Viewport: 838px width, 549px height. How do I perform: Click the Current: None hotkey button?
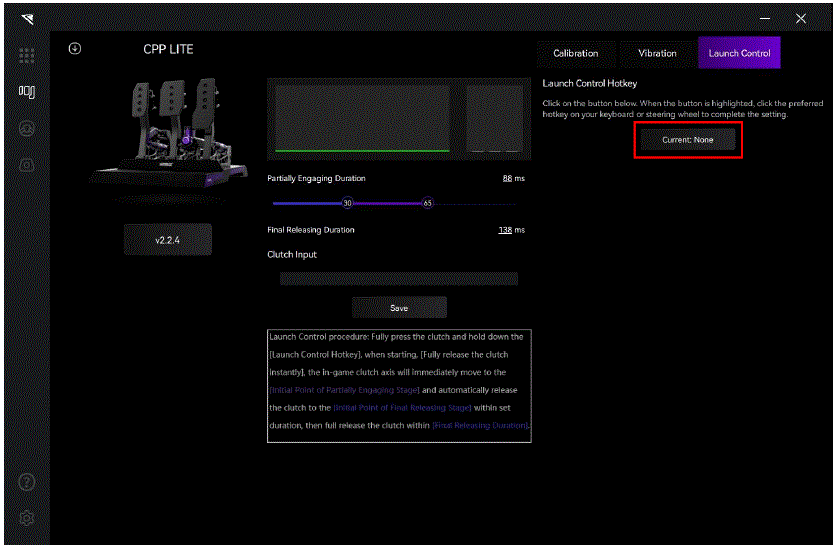pyautogui.click(x=688, y=140)
